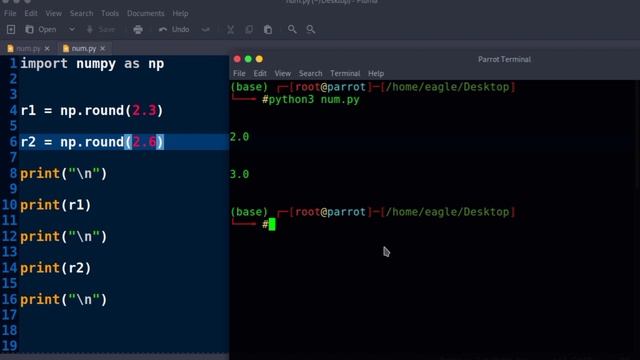Click the print("\n") on line 12
Viewport: 640px width, 360px height.
tap(64, 237)
